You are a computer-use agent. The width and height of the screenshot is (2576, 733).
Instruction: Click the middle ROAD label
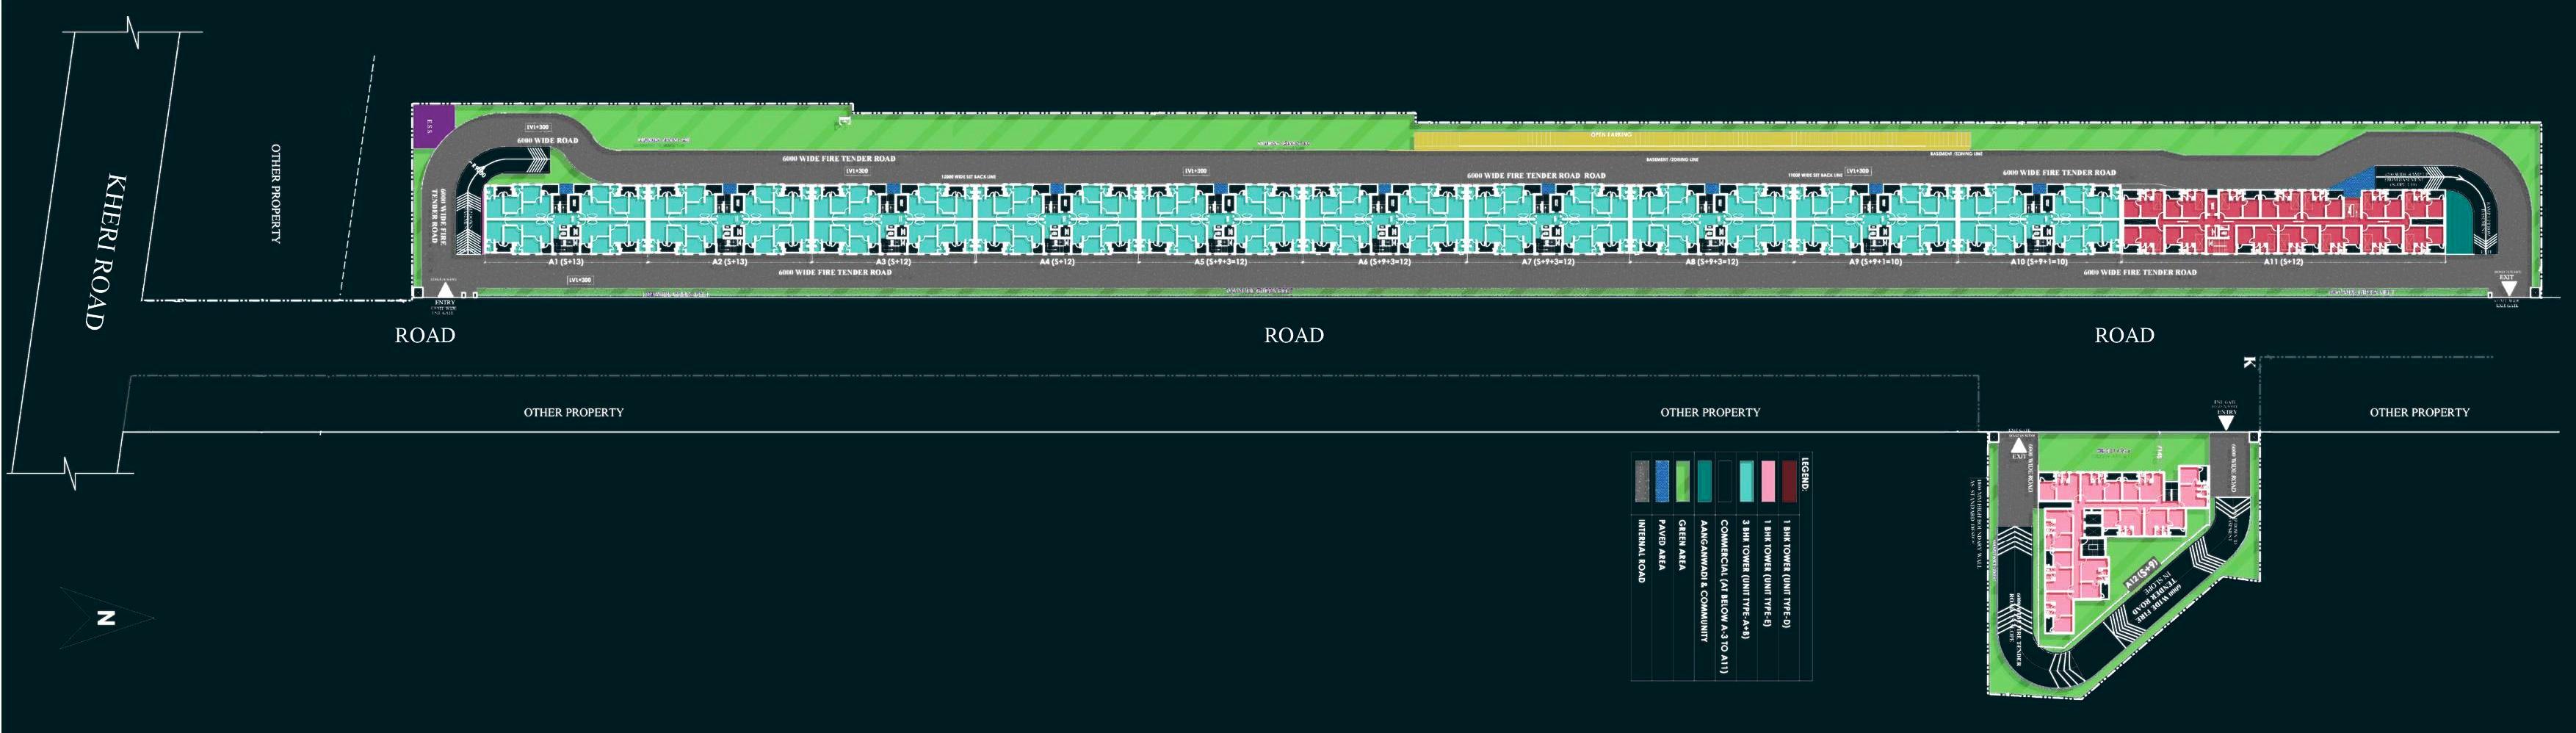coord(1293,335)
